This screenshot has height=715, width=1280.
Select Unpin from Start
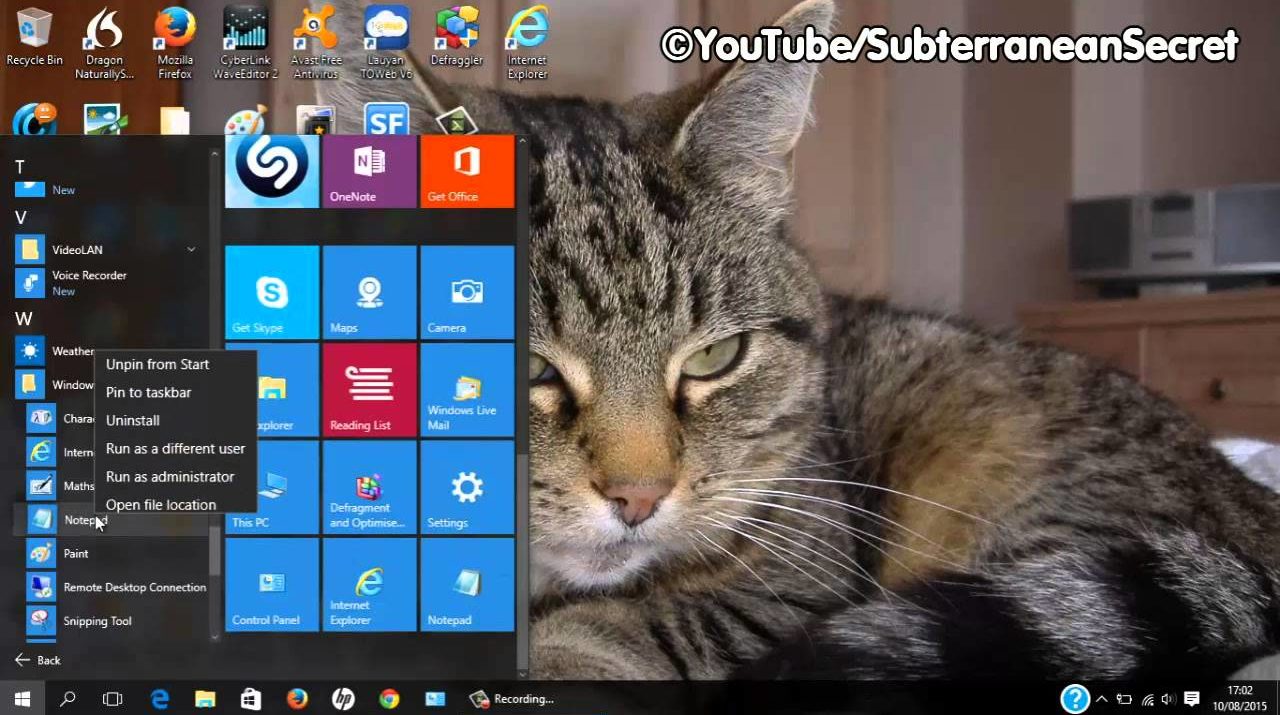pos(157,365)
